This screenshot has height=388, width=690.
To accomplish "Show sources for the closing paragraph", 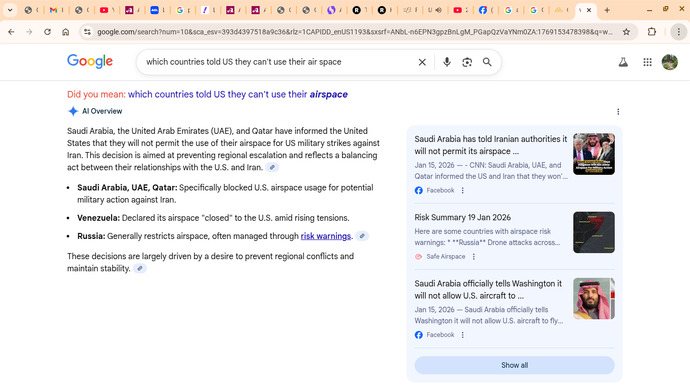I will (139, 268).
